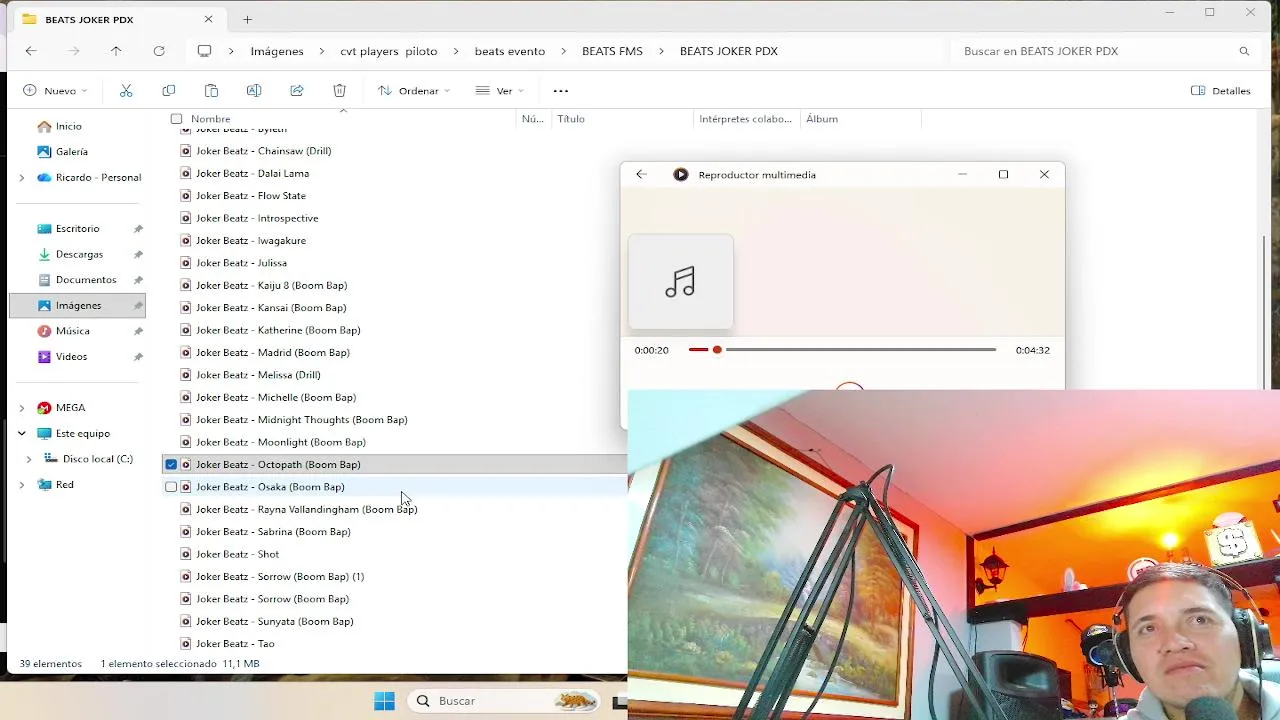Sort by the Nombre column header
This screenshot has width=1280, height=720.
(x=211, y=119)
